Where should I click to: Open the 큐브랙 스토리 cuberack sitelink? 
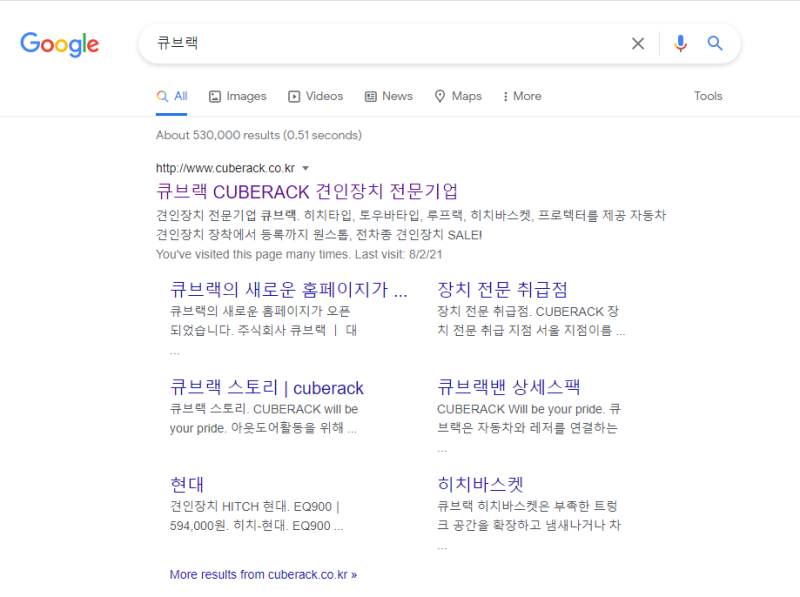[266, 388]
